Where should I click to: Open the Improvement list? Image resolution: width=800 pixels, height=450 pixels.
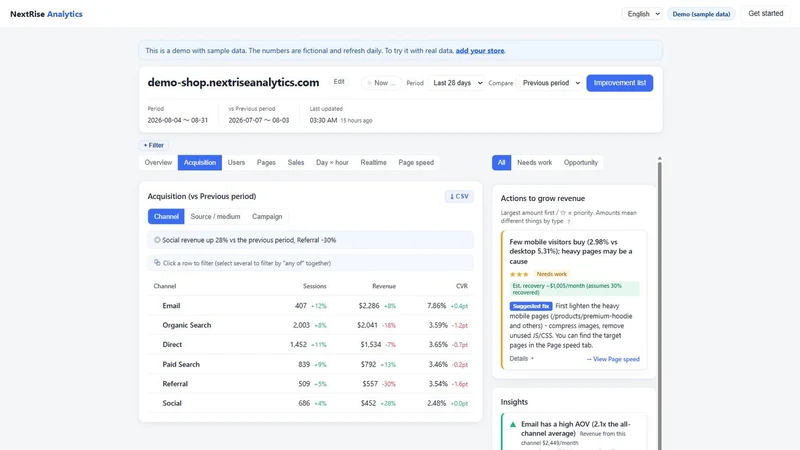click(619, 83)
